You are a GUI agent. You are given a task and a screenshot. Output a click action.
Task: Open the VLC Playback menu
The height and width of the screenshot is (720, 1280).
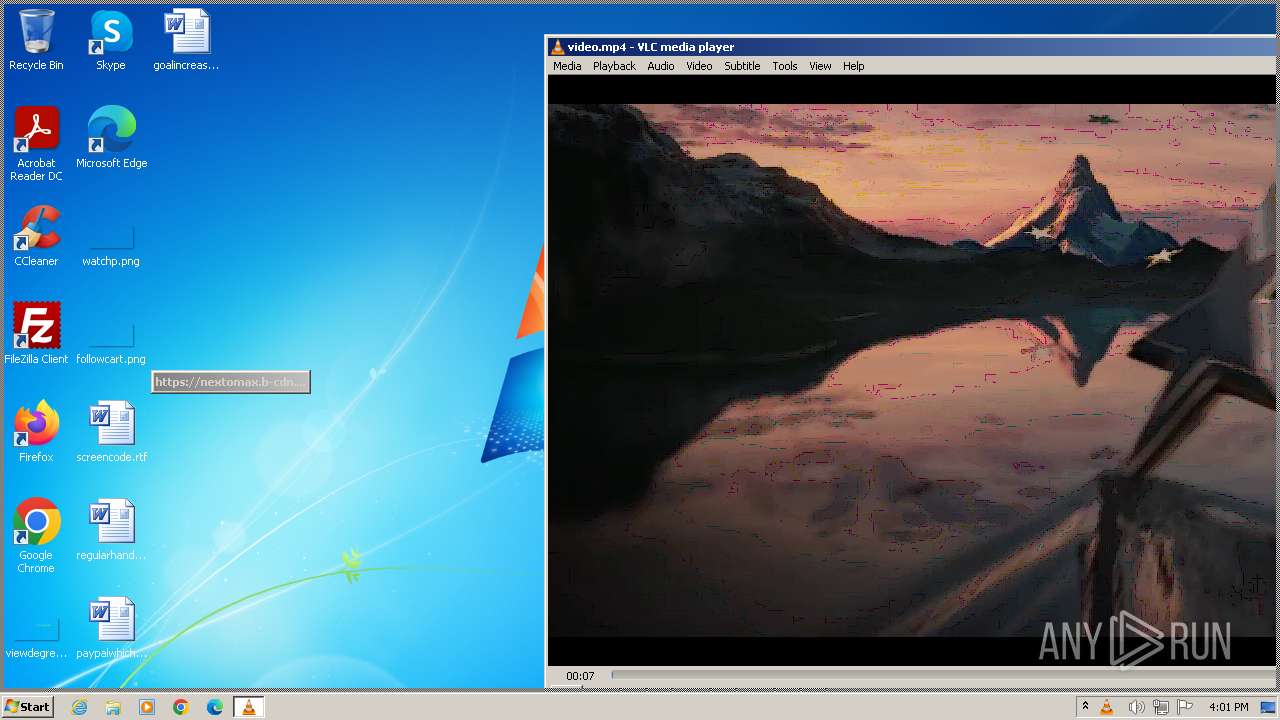tap(614, 66)
